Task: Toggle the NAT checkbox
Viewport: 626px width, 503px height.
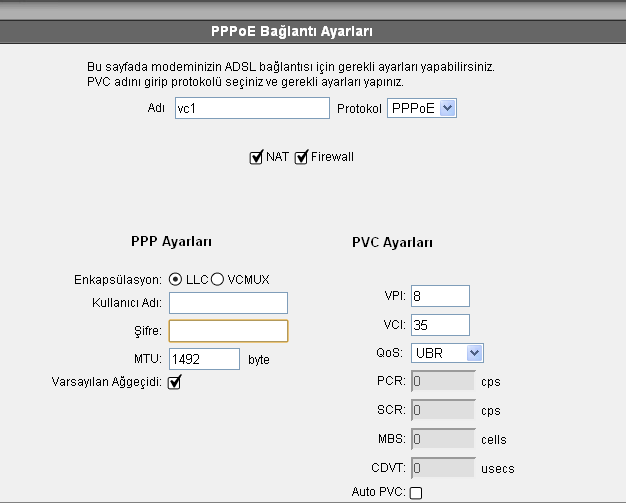Action: tap(256, 157)
